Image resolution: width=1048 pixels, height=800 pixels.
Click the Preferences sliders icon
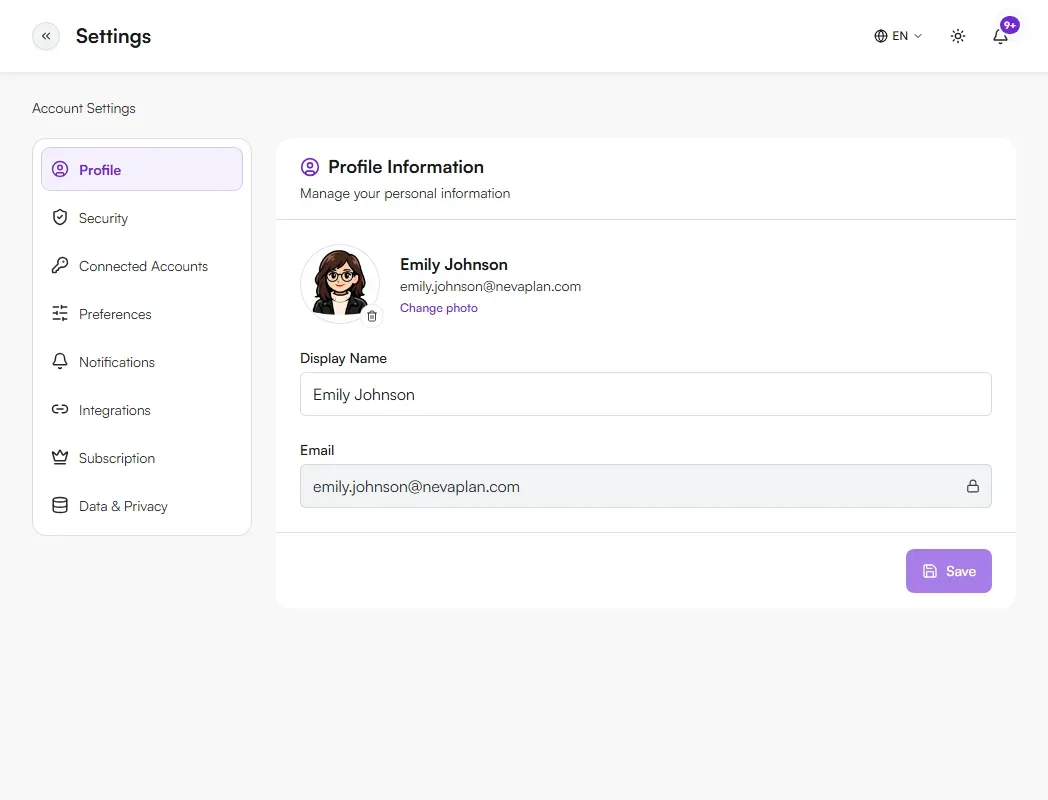(x=60, y=313)
